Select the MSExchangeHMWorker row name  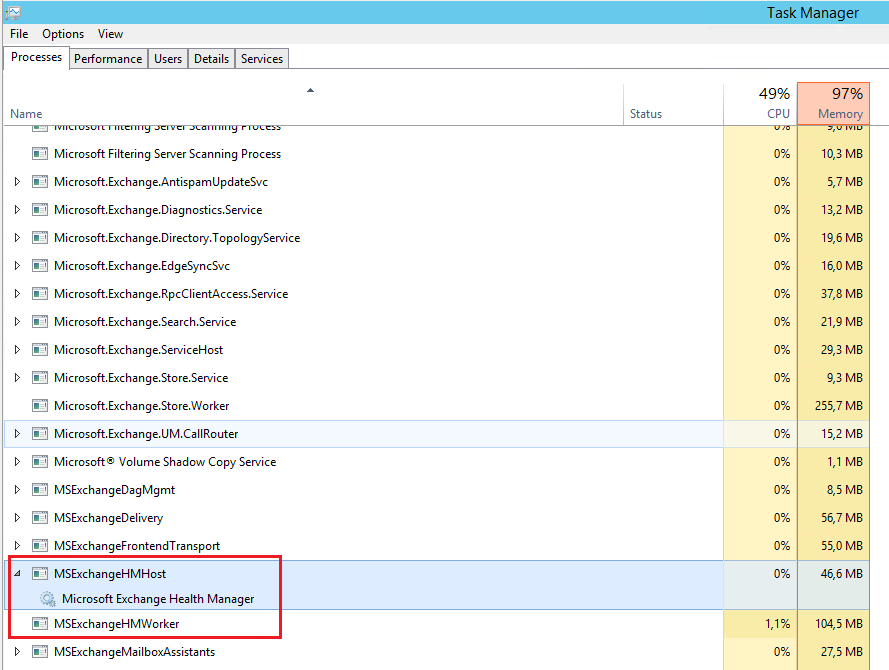pos(117,624)
